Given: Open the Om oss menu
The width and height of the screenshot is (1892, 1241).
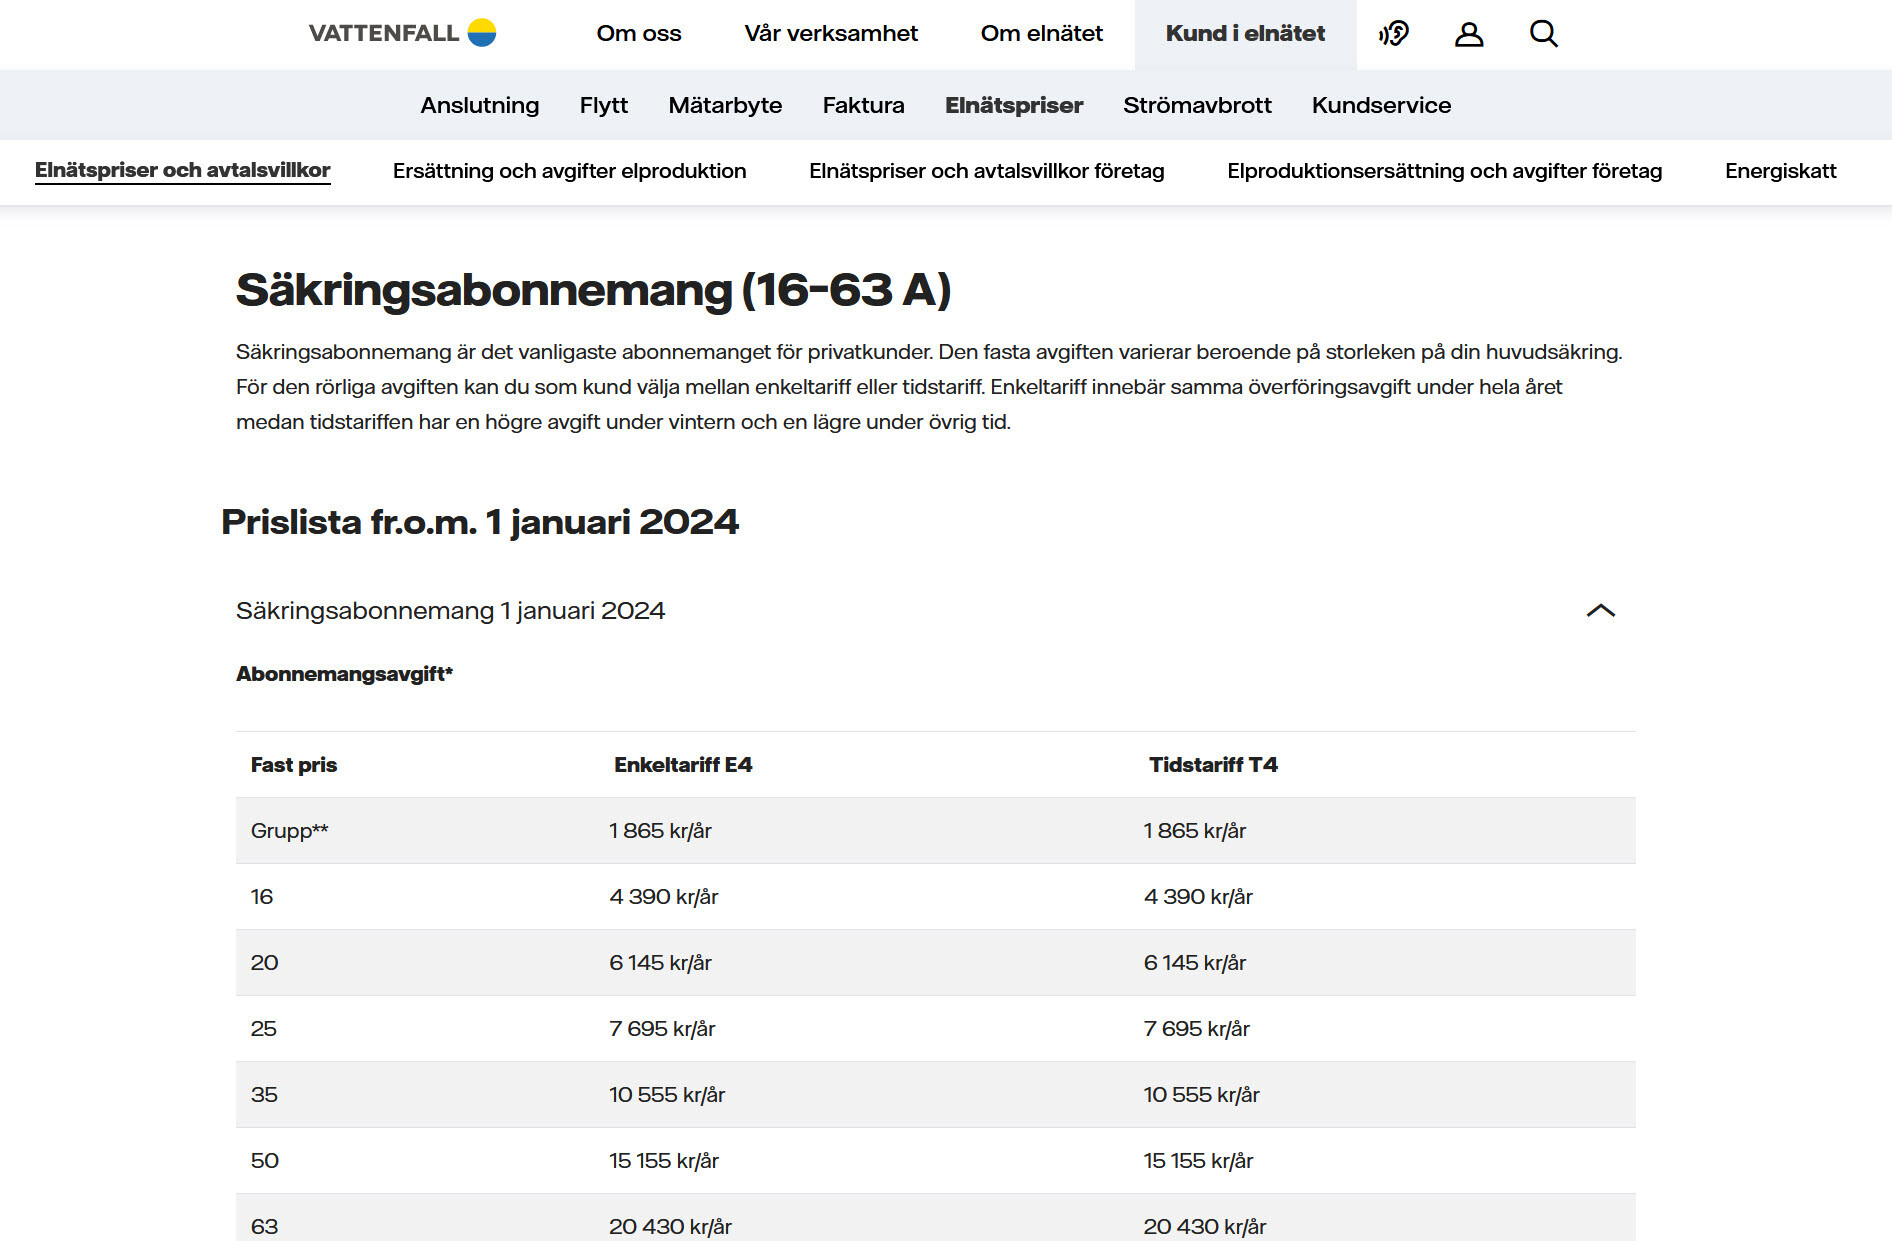Looking at the screenshot, I should click(x=638, y=34).
